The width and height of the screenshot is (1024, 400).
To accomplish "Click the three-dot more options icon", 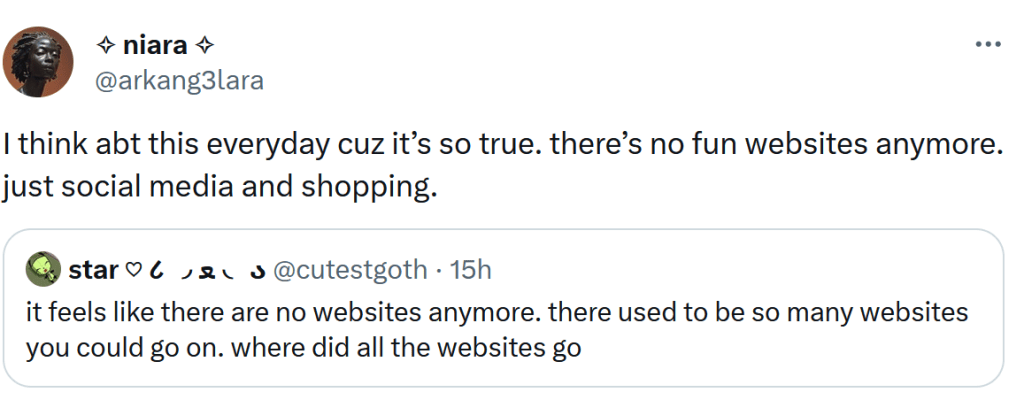I will point(987,45).
